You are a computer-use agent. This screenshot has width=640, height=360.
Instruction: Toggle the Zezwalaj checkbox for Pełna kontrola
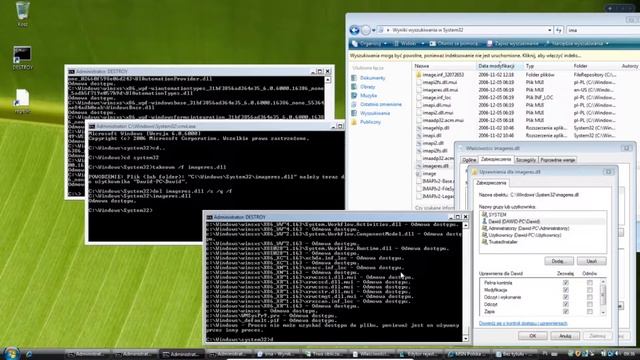click(565, 282)
